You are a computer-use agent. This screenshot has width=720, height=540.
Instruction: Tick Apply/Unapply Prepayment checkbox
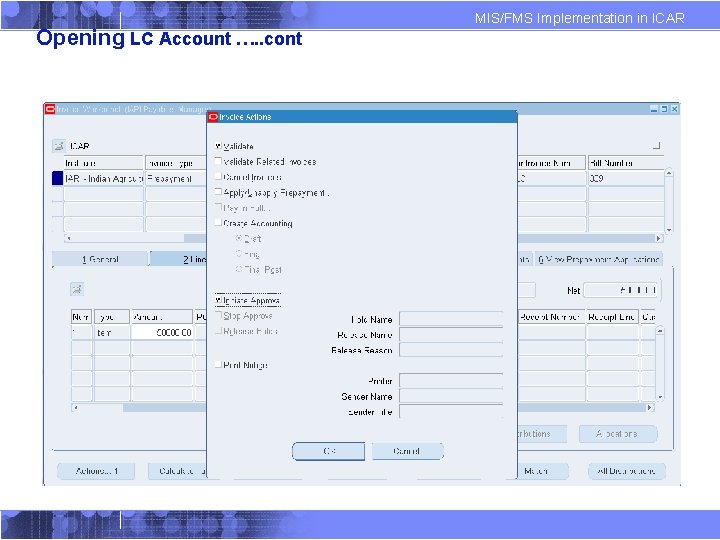pos(219,192)
